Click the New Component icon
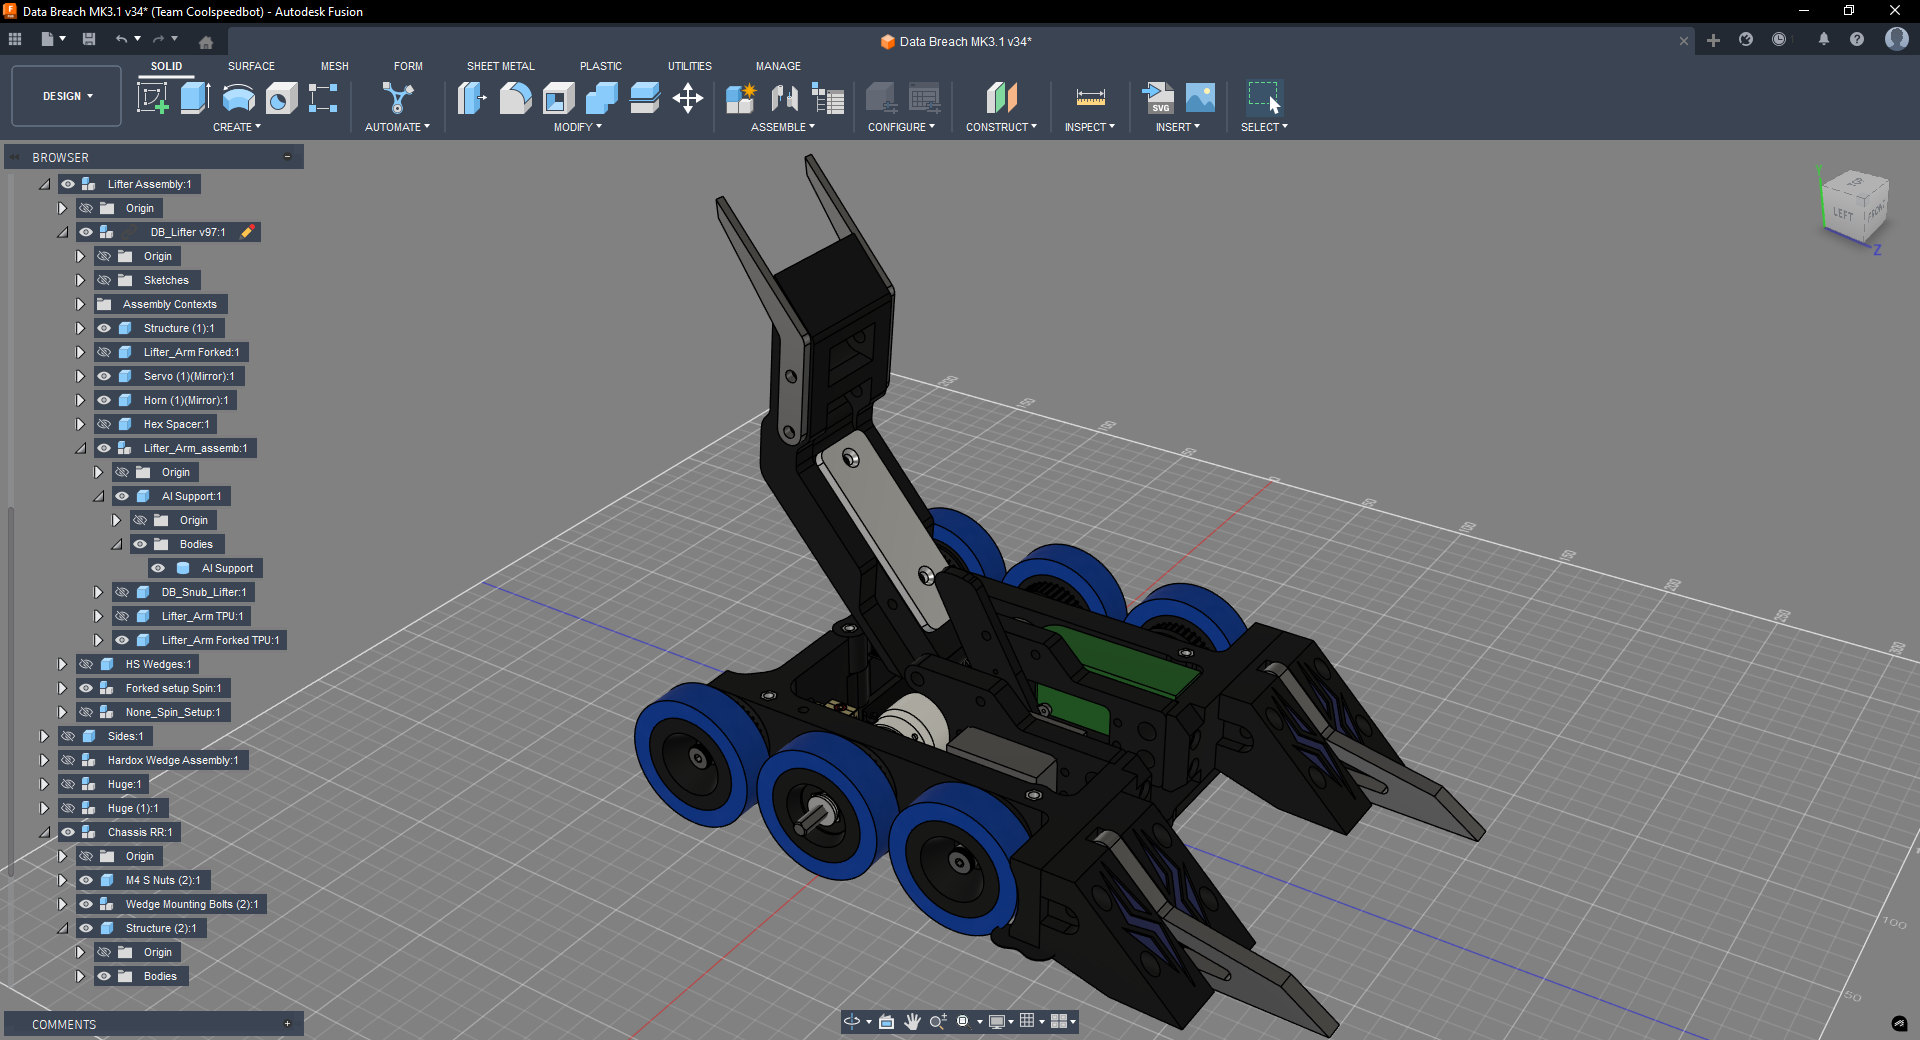The height and width of the screenshot is (1040, 1920). pyautogui.click(x=741, y=98)
